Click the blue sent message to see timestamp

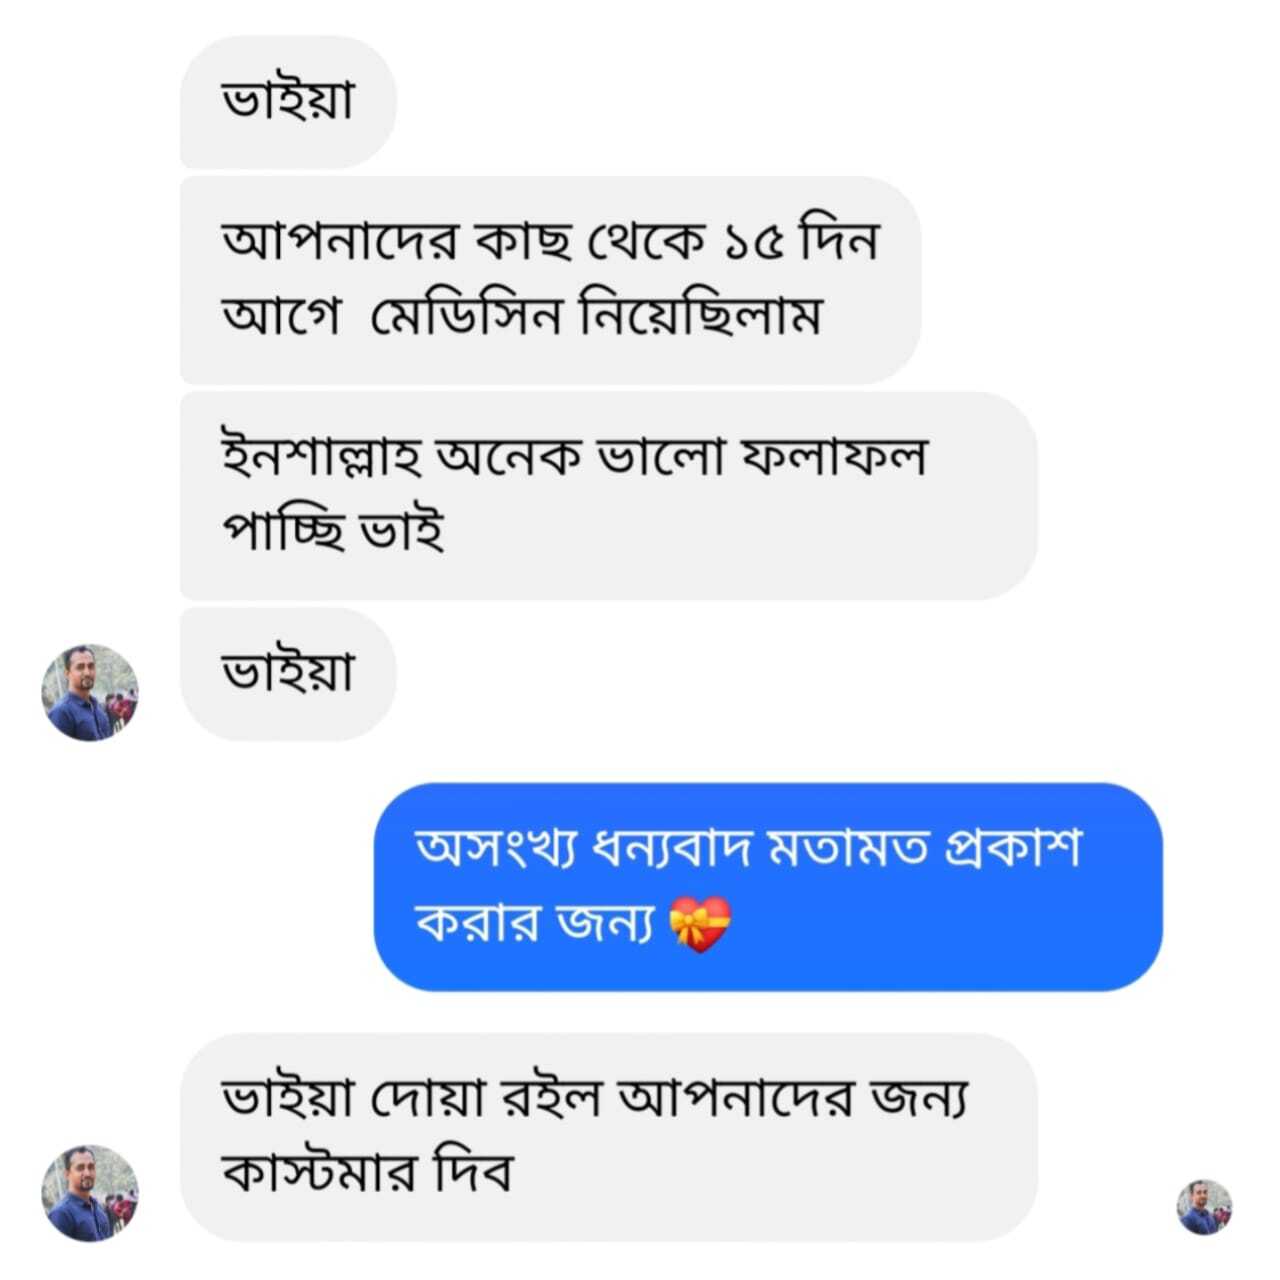pos(770,885)
